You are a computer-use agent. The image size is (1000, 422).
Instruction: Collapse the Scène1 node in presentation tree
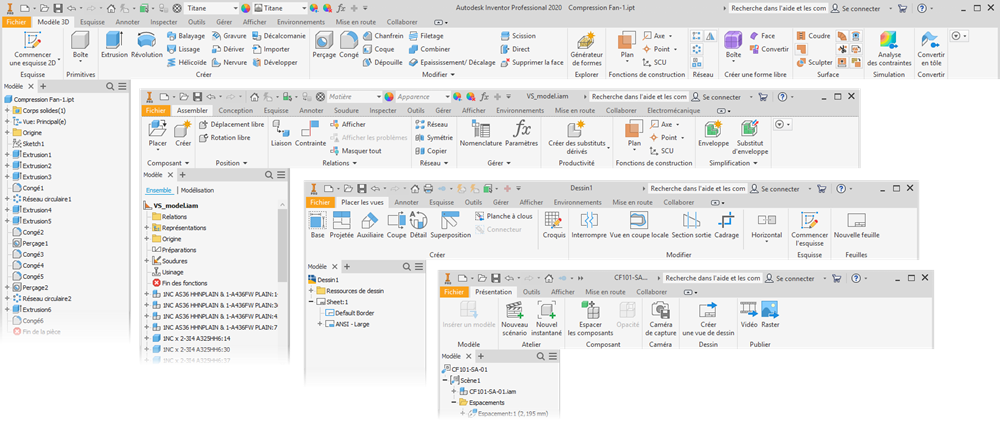[x=445, y=380]
